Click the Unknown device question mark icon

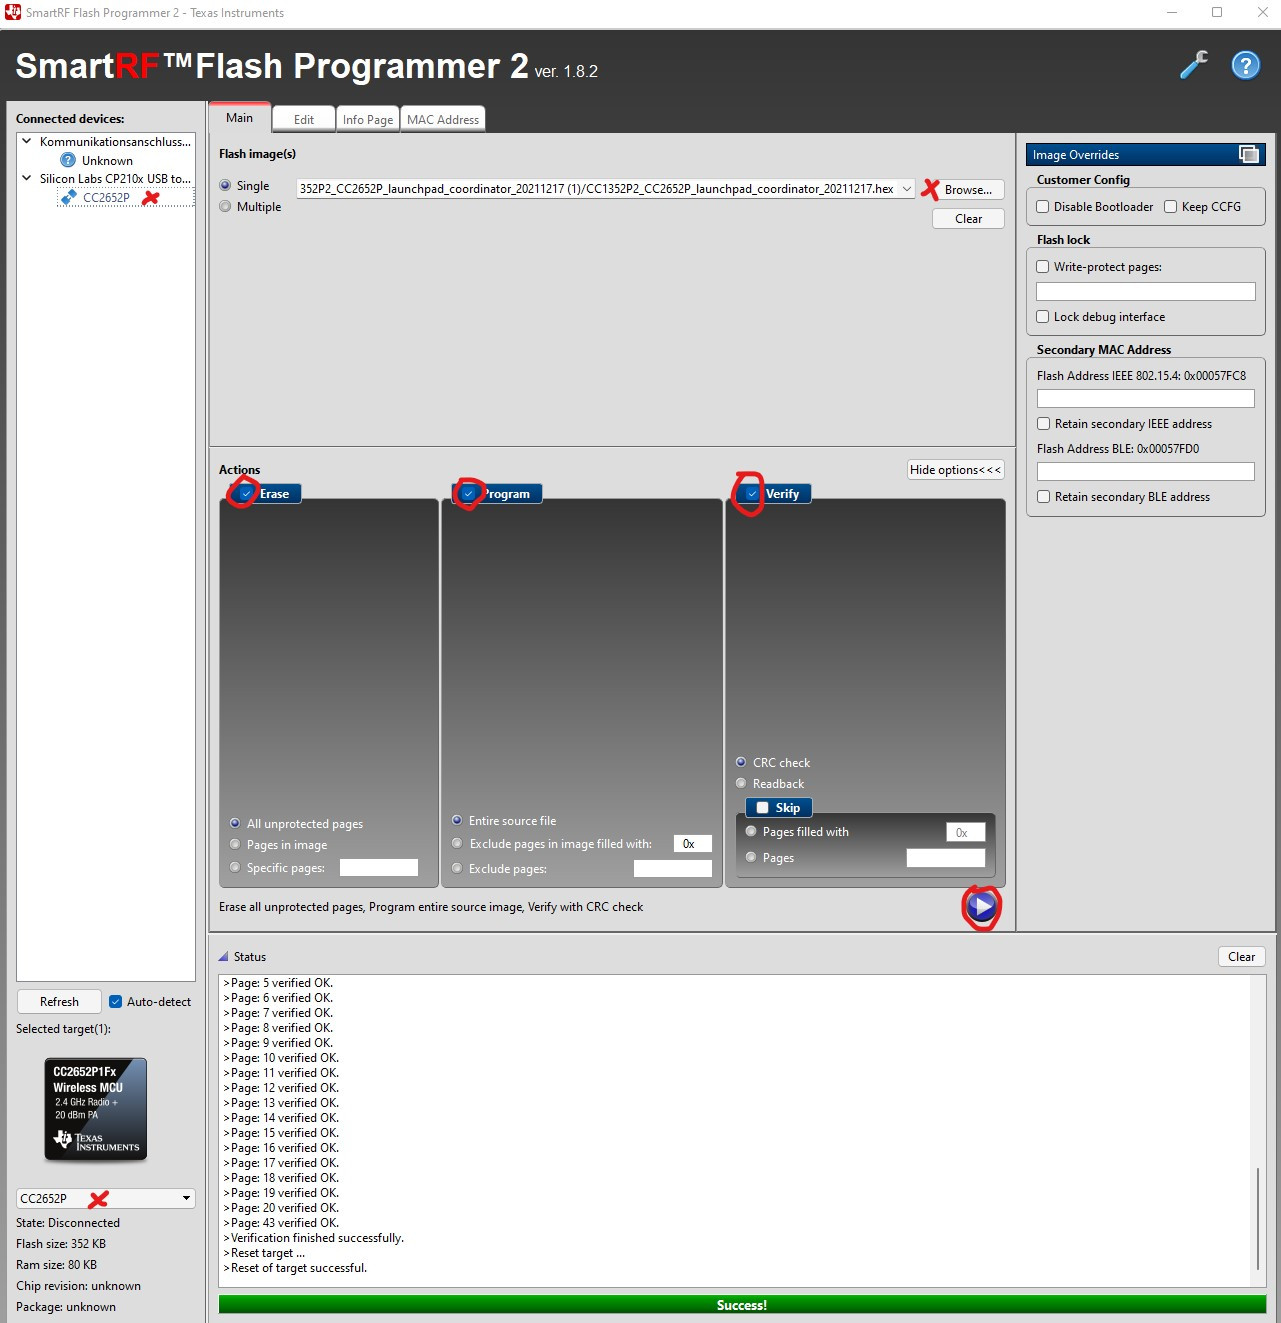tap(68, 160)
